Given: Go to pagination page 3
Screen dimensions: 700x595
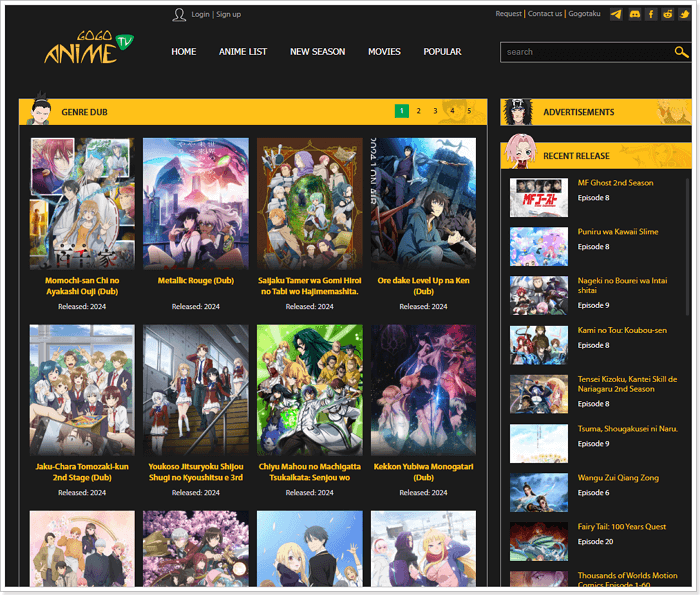Looking at the screenshot, I should tap(435, 111).
